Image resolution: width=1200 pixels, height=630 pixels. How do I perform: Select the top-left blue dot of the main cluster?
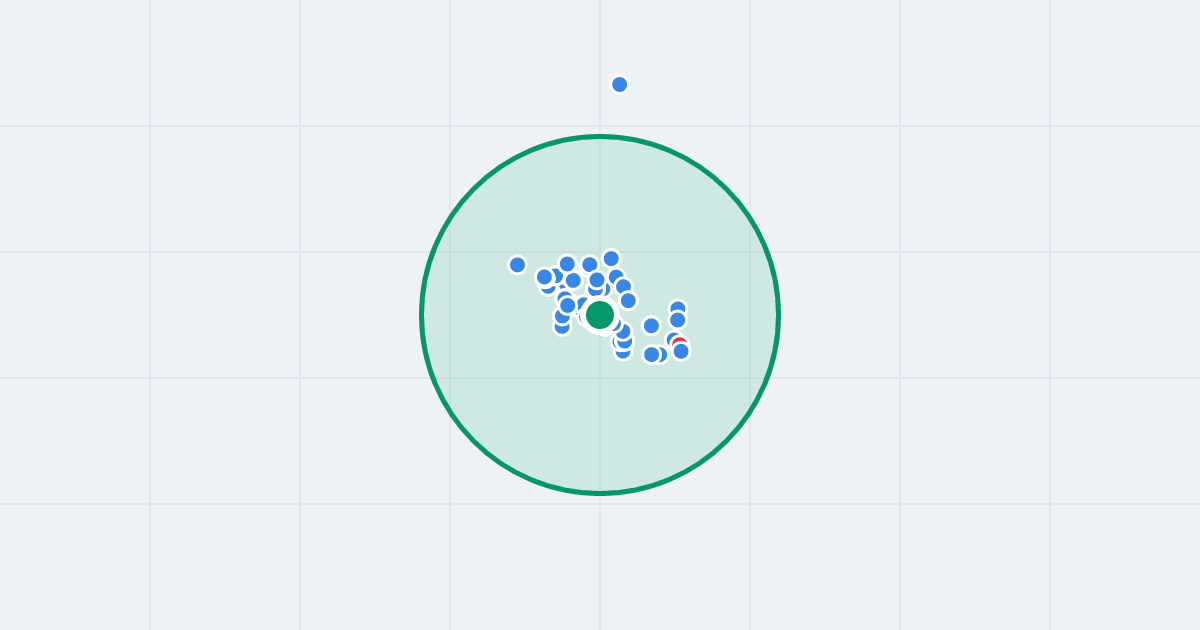(567, 264)
